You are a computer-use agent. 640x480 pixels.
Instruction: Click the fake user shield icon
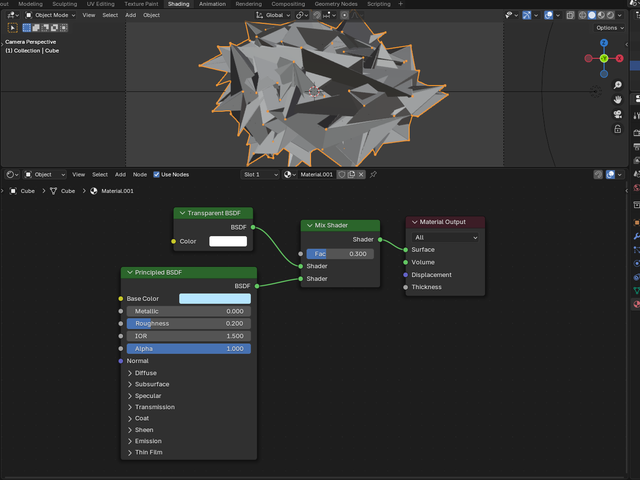tap(342, 175)
